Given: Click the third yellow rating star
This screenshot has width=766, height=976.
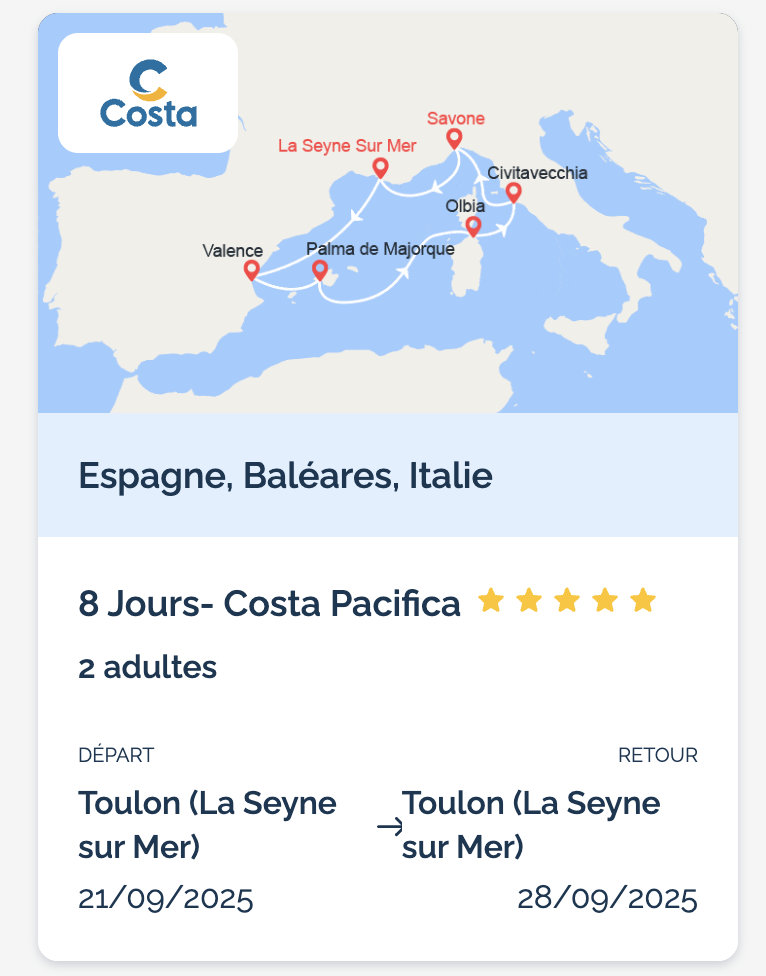Looking at the screenshot, I should click(567, 601).
